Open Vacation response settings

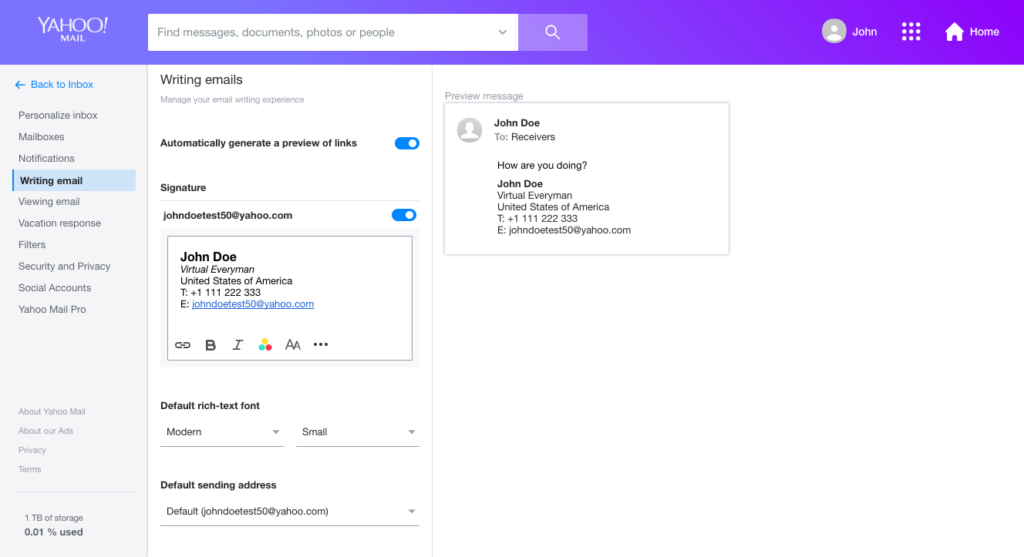(59, 223)
